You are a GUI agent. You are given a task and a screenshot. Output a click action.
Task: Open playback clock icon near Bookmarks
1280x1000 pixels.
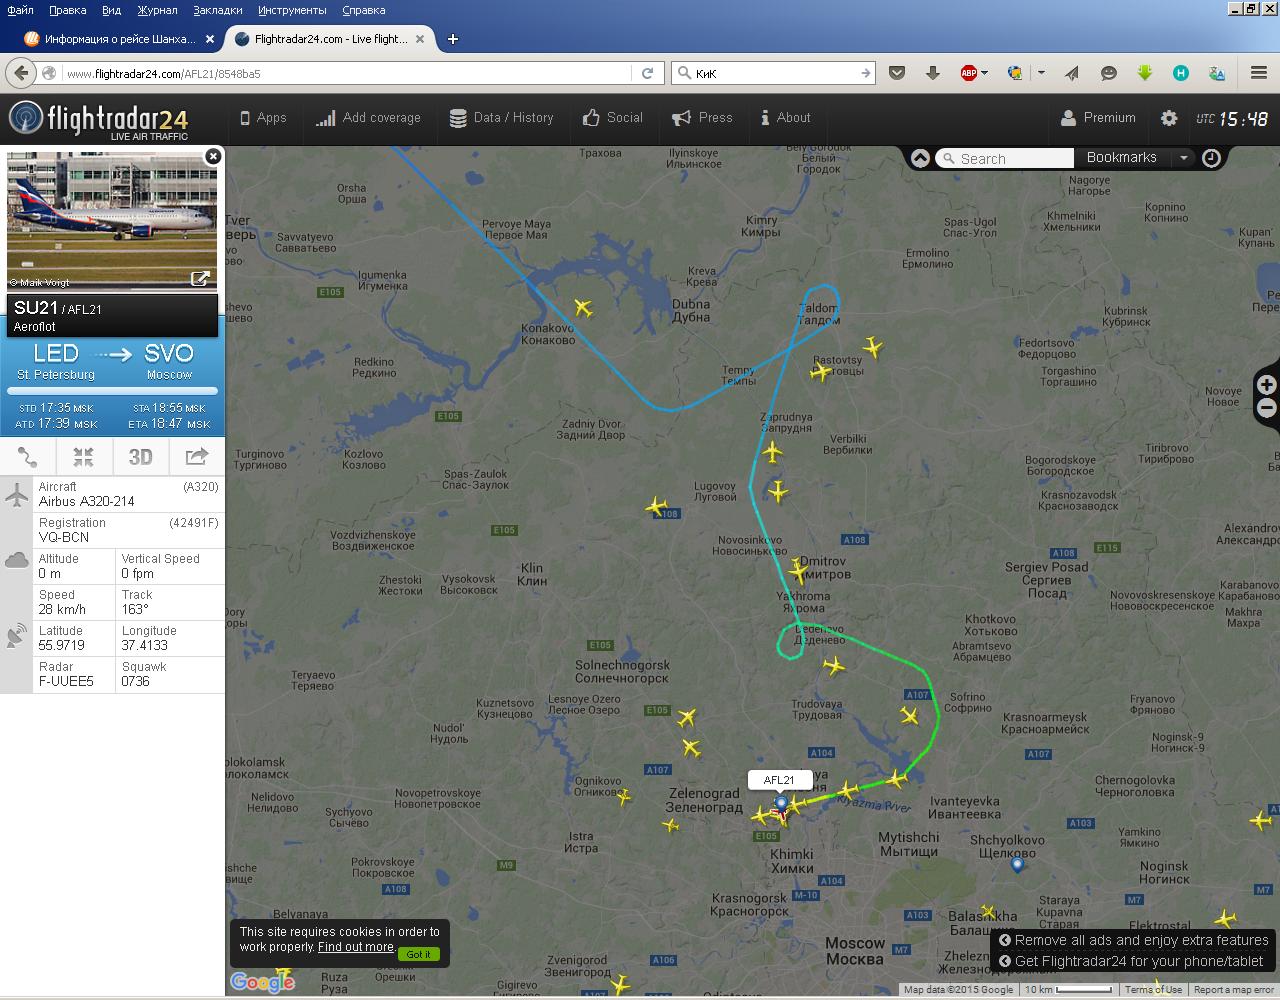point(1211,158)
